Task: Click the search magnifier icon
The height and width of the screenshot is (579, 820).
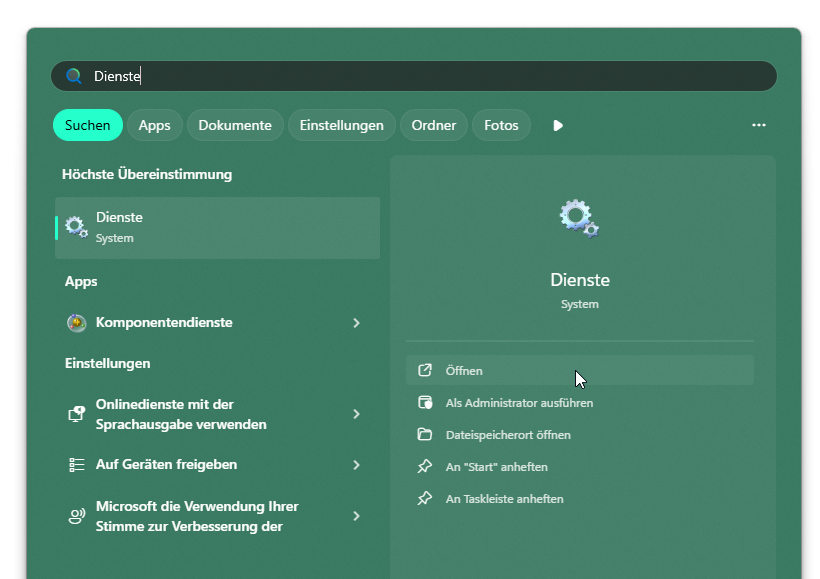Action: point(74,76)
